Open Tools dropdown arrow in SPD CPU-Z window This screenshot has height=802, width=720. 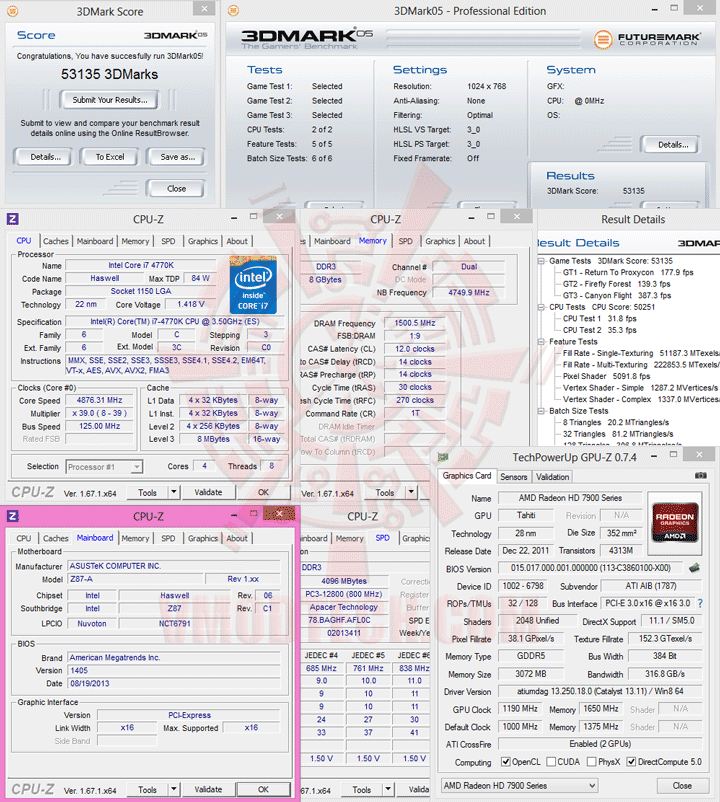point(388,789)
